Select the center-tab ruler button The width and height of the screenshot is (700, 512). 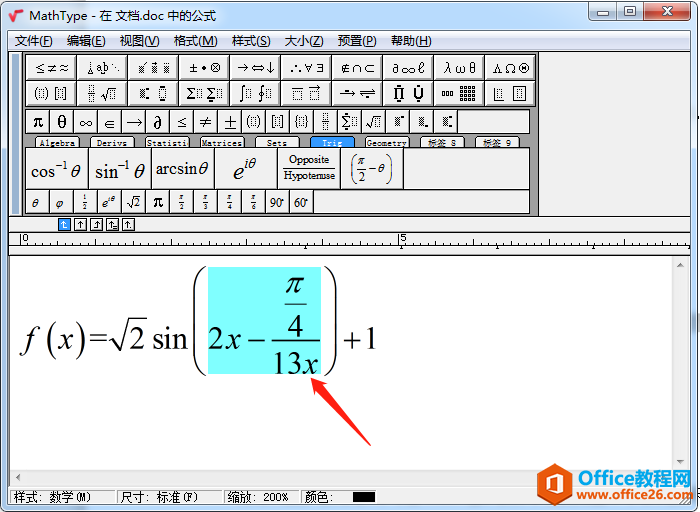pos(80,225)
